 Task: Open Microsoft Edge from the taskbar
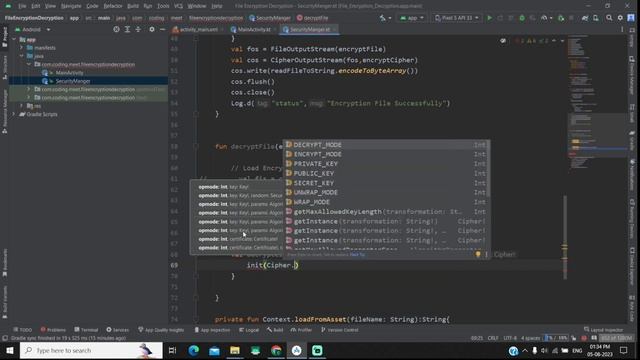coord(194,351)
